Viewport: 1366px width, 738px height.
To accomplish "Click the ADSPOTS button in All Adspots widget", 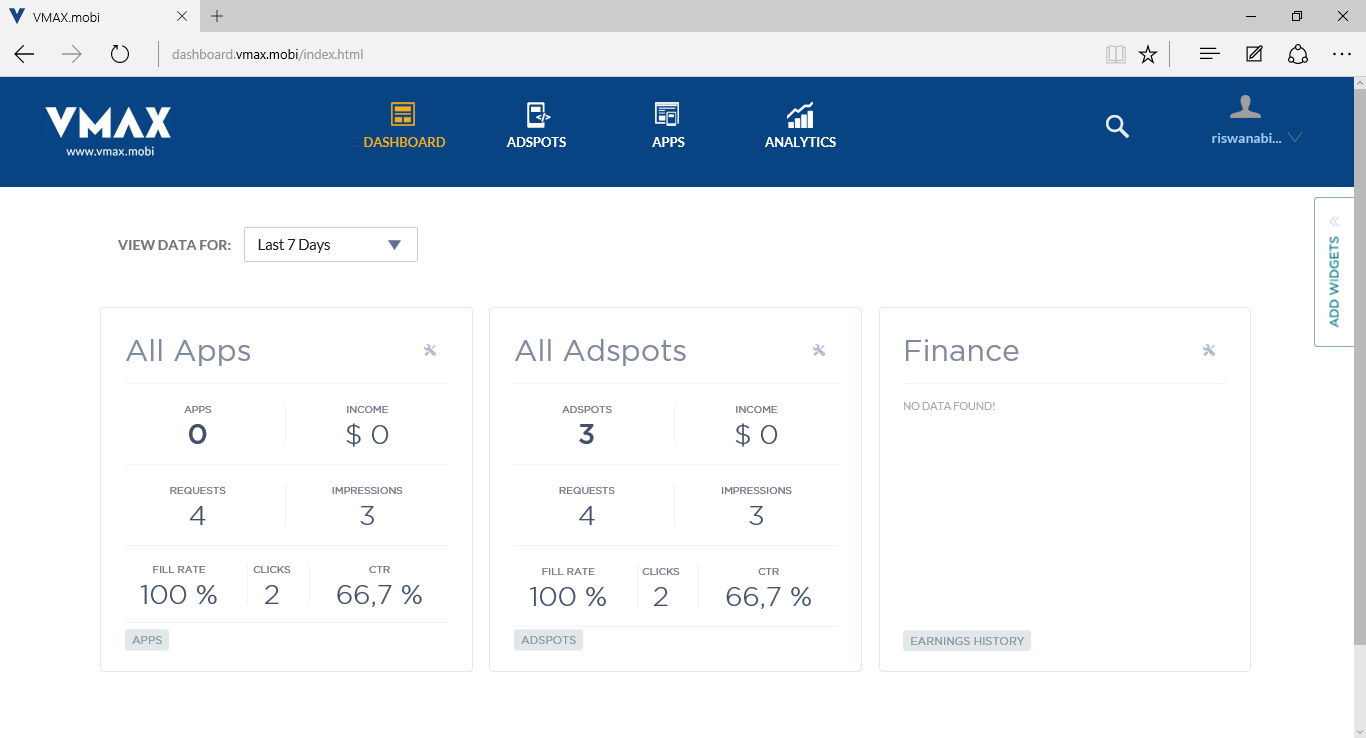I will click(549, 640).
